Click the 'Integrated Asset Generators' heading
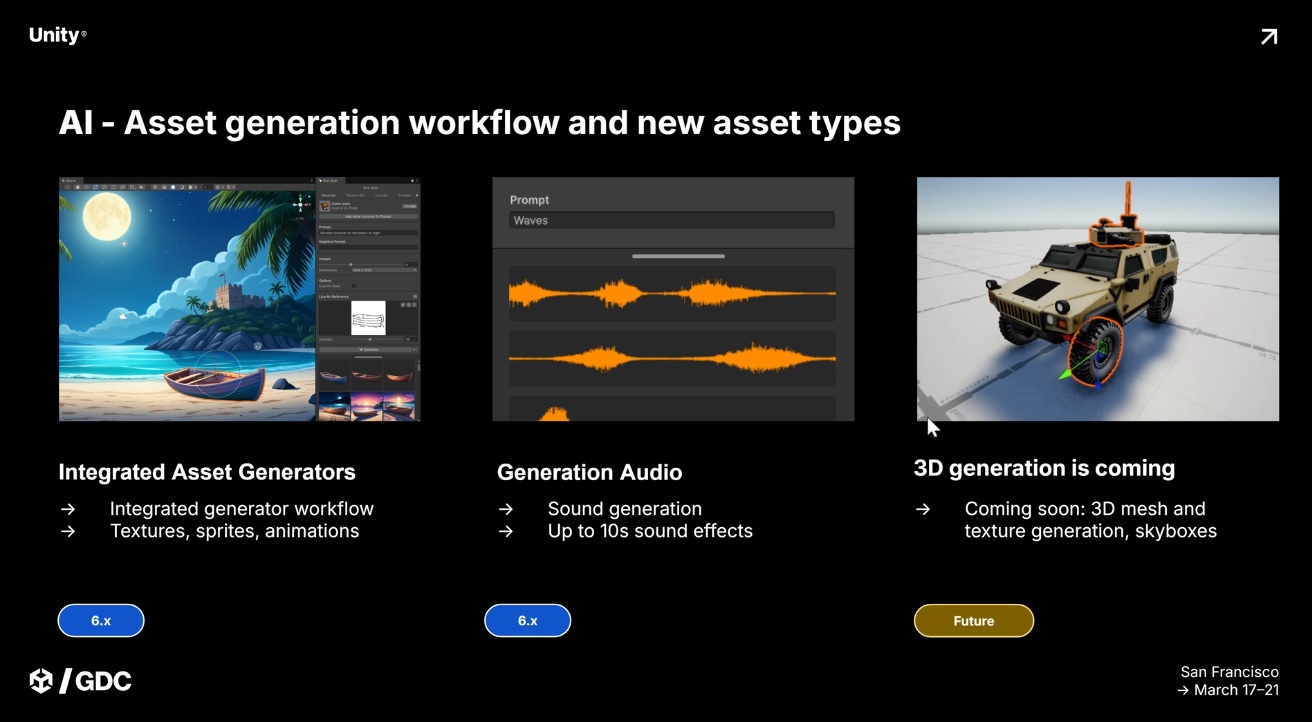The width and height of the screenshot is (1312, 722). [207, 472]
